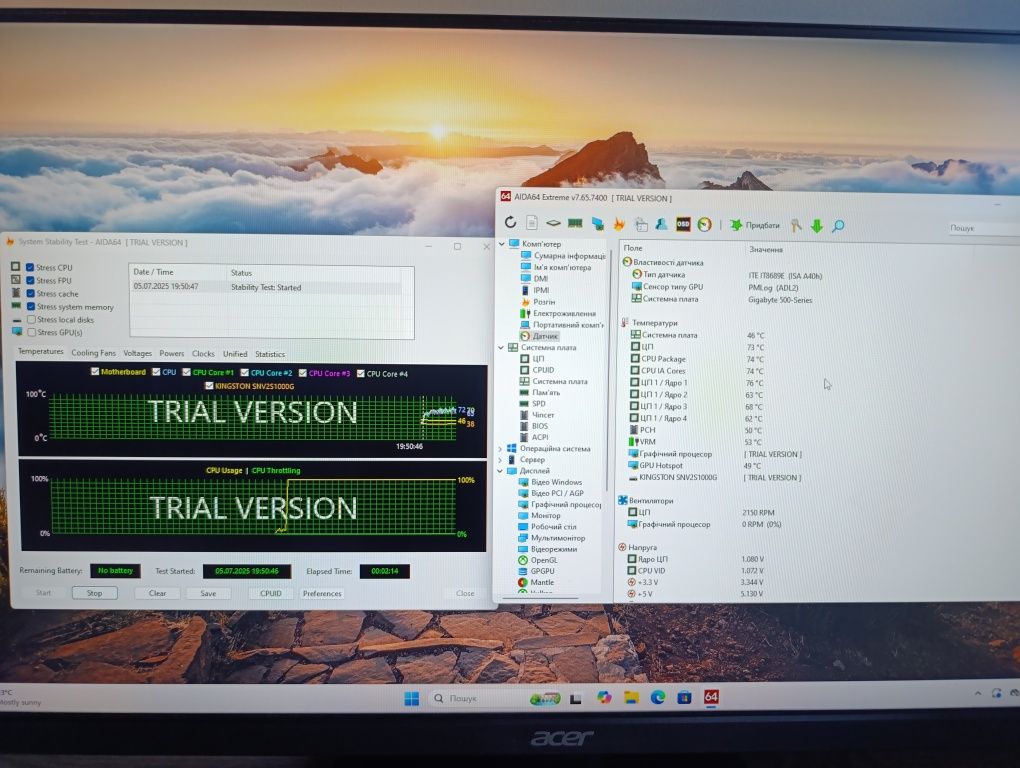Screen dimensions: 1020x768
Task: Toggle the Stress cache checkbox
Action: (x=30, y=293)
